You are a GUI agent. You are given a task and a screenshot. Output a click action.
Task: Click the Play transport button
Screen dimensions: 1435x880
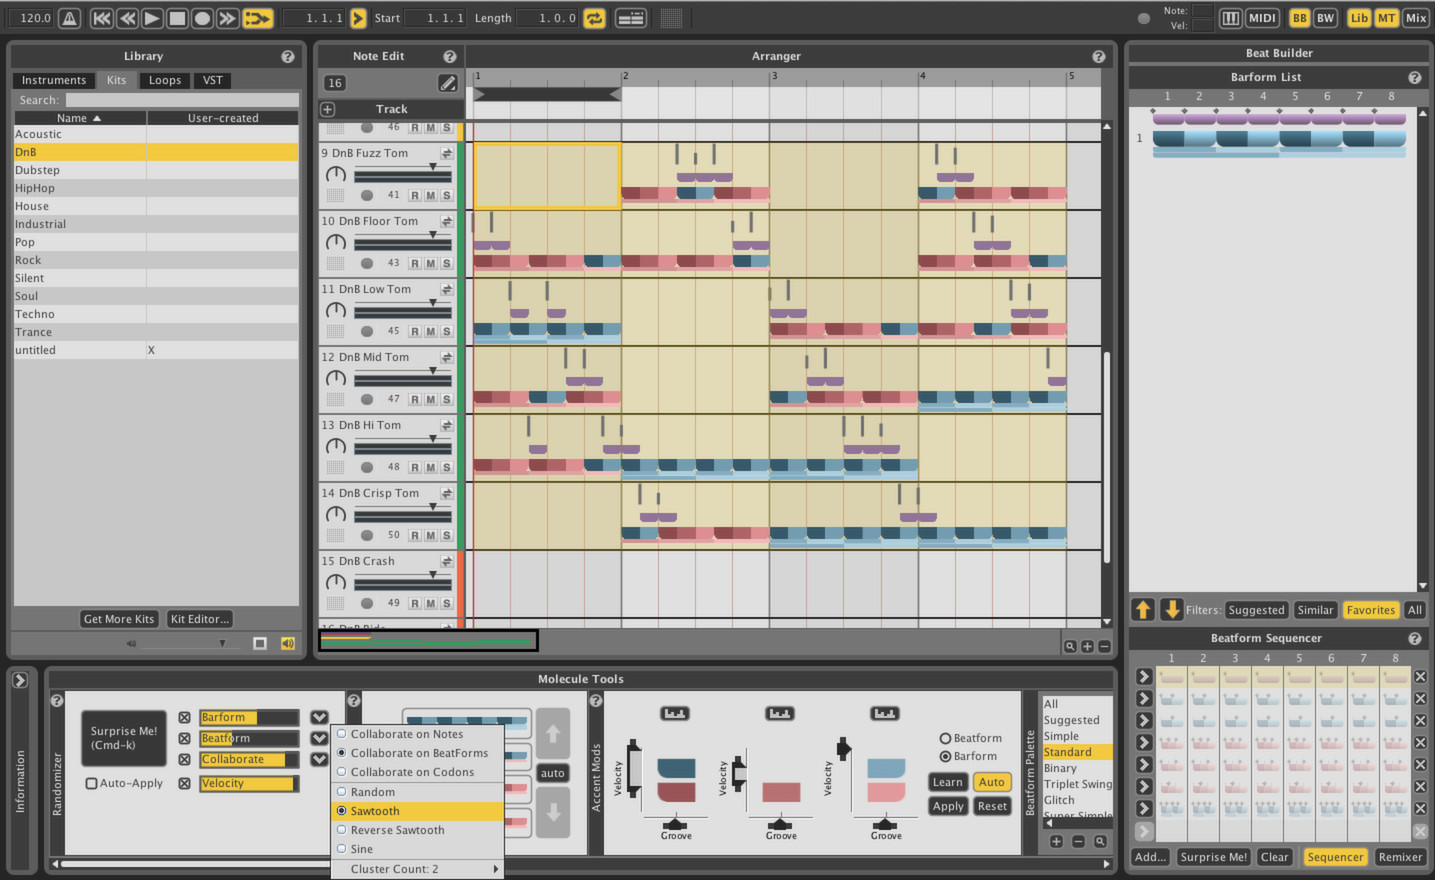[151, 17]
